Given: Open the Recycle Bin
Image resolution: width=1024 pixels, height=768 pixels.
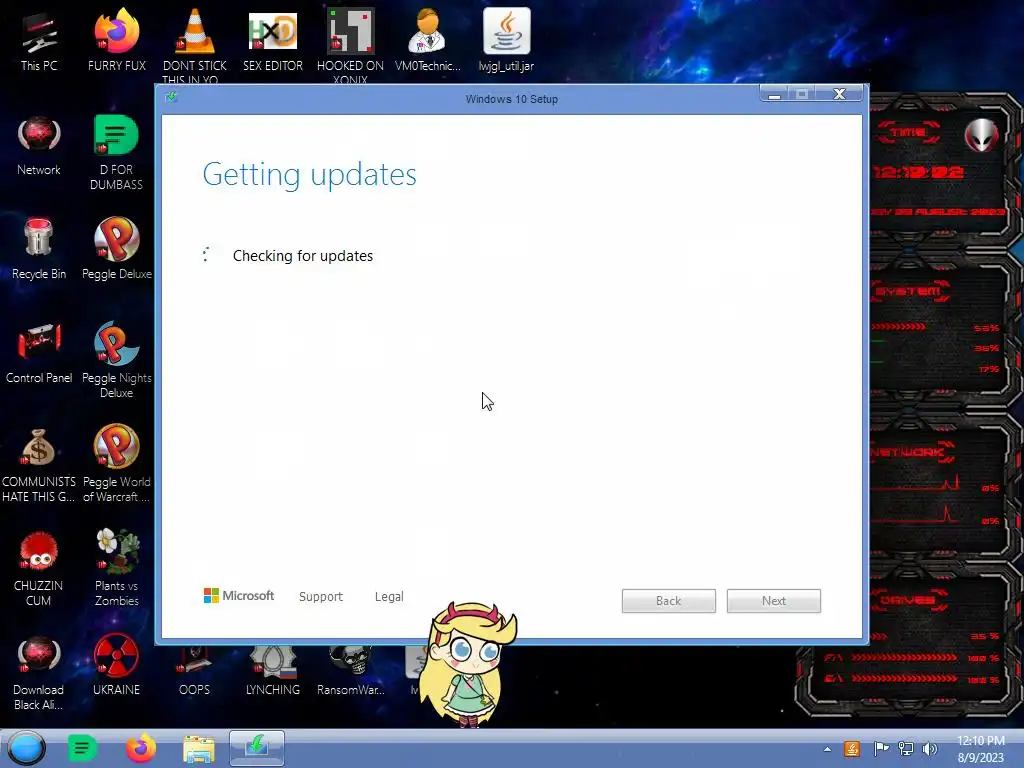Looking at the screenshot, I should (39, 249).
